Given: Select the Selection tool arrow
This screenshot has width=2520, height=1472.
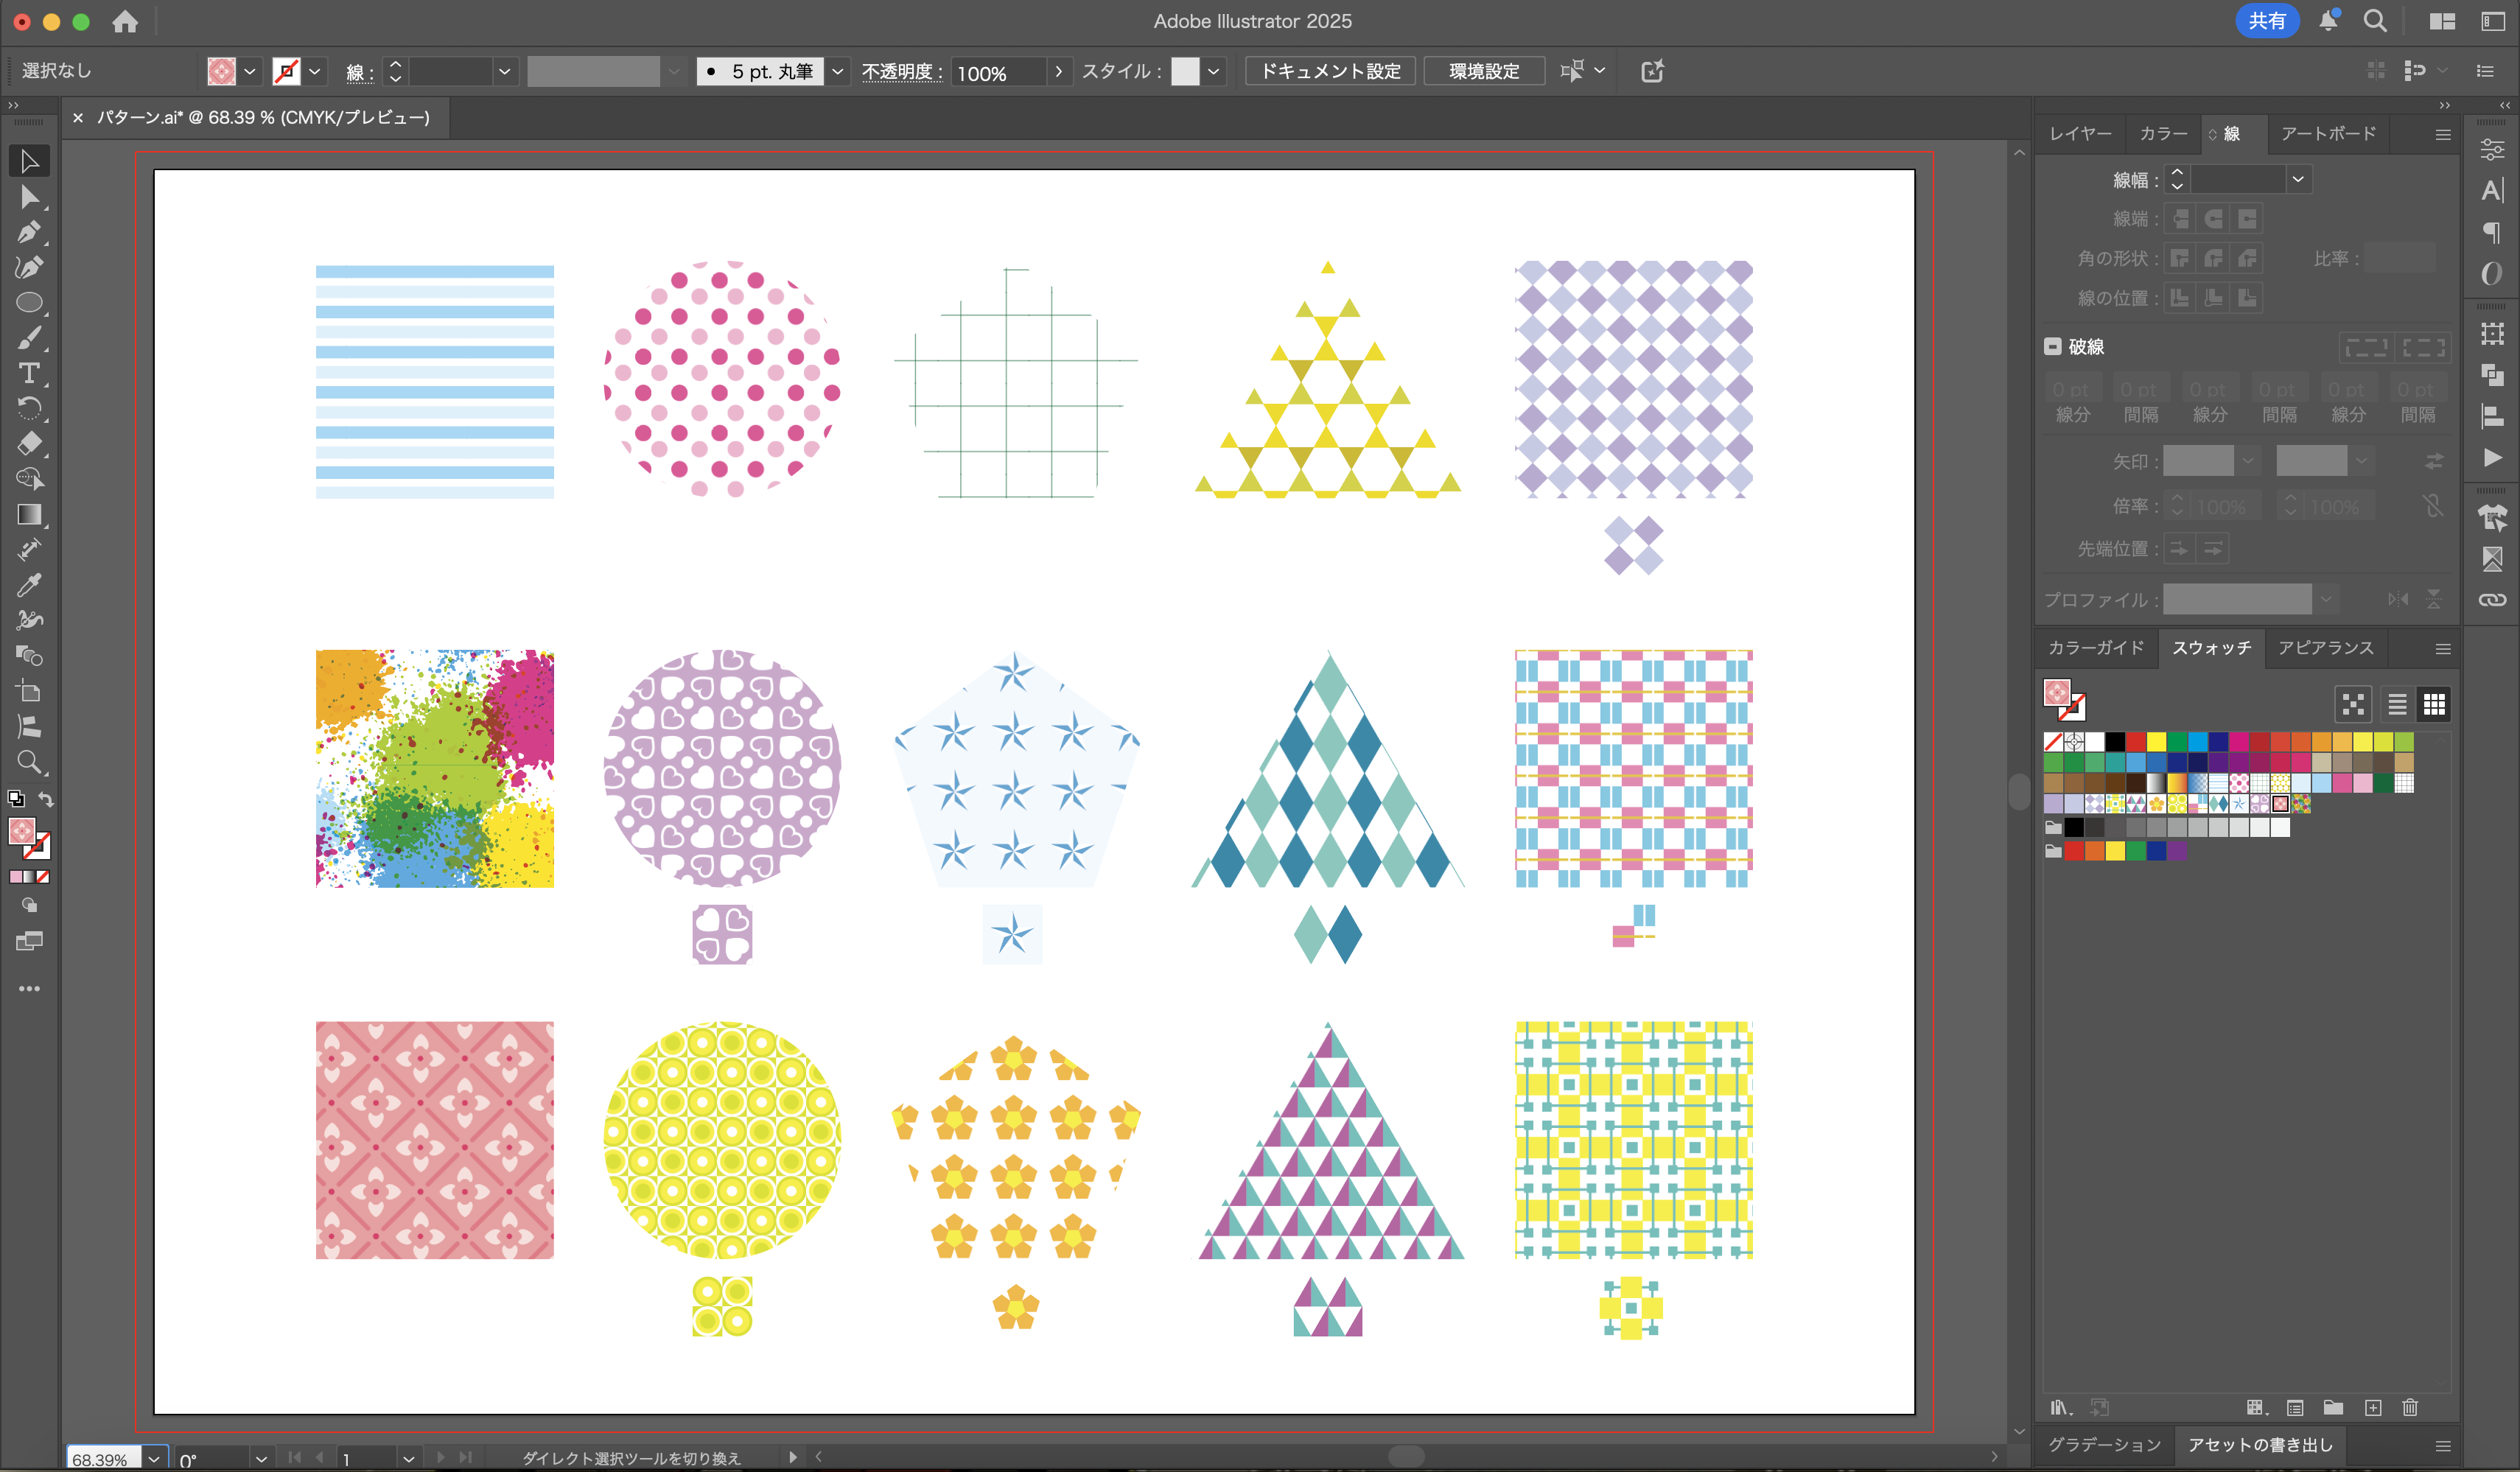Looking at the screenshot, I should 29,161.
